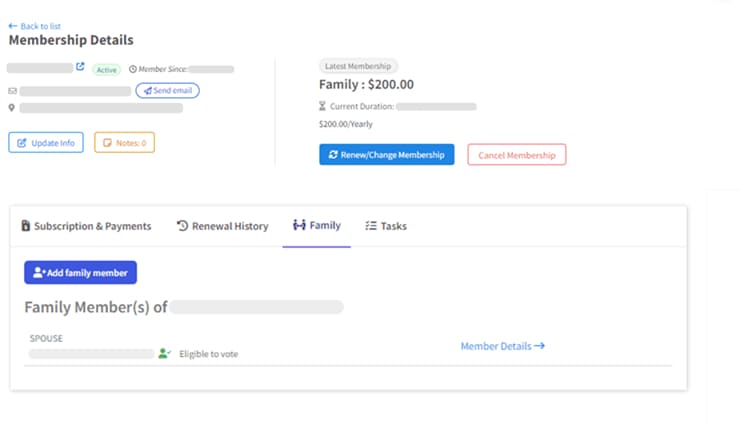Open Update Info form
This screenshot has height=426, width=740.
[x=46, y=143]
